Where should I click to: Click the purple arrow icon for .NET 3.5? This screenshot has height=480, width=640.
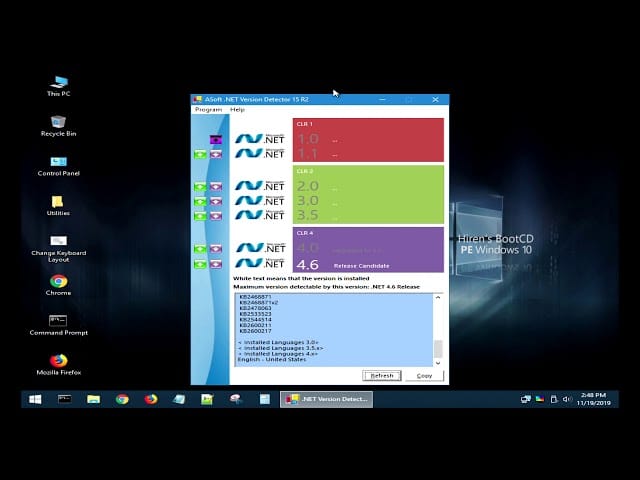coord(216,216)
